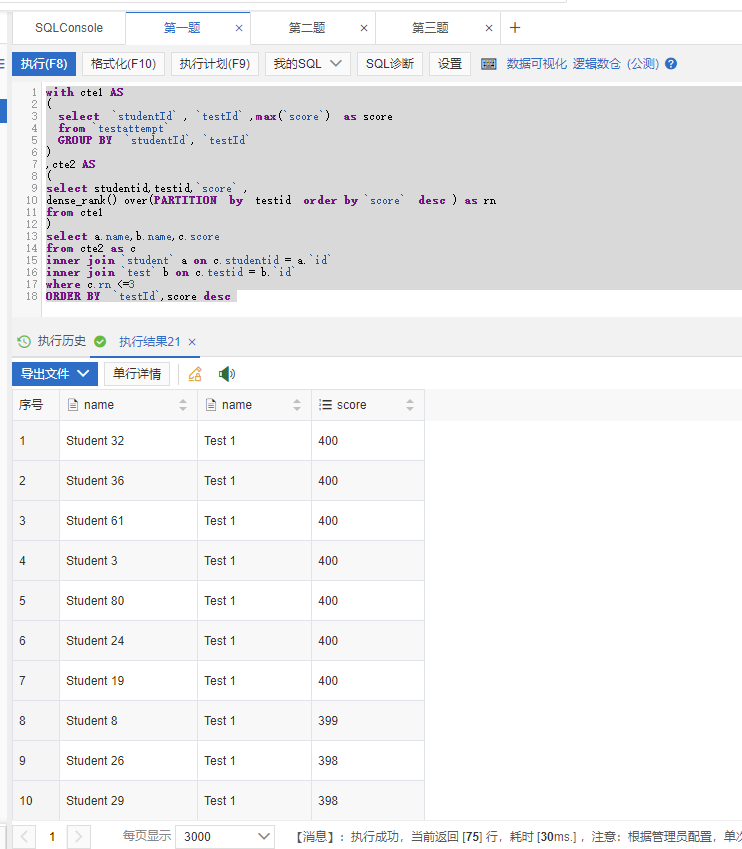Add a new SQL tab with plus icon
The width and height of the screenshot is (742, 849).
point(515,28)
